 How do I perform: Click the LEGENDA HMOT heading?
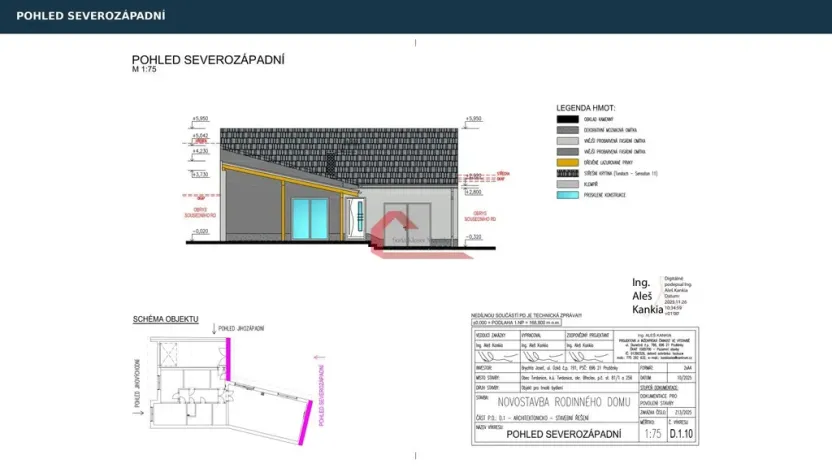[x=586, y=108]
